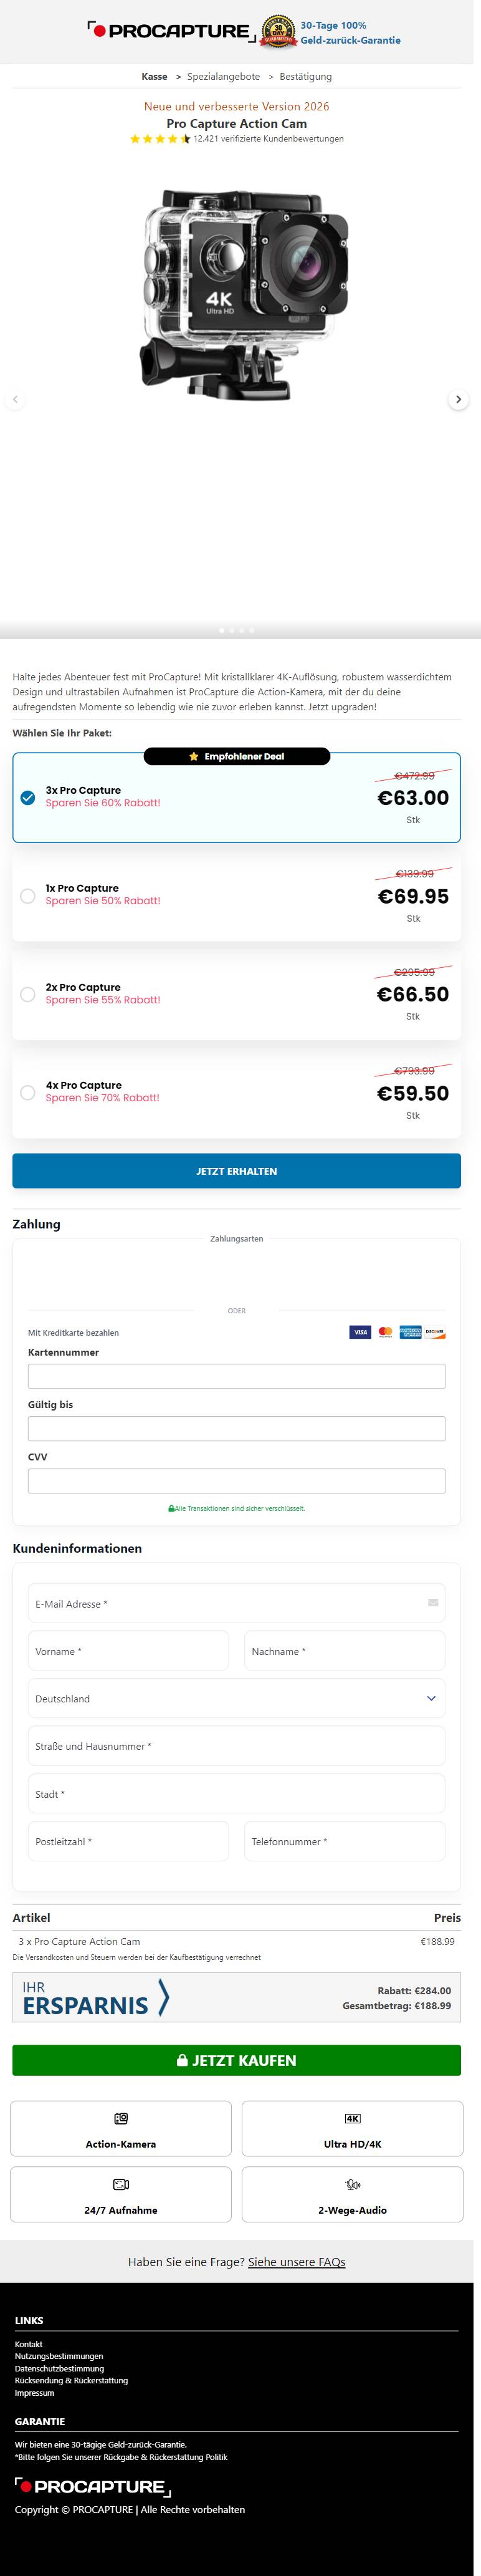
Task: Click the Ultra HD/4K feature icon
Action: click(352, 2118)
